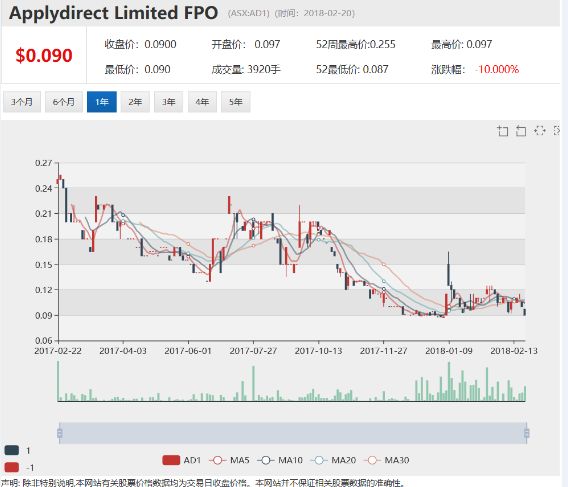The height and width of the screenshot is (487, 568).
Task: Click the 0.06 price axis label
Action: pyautogui.click(x=44, y=341)
